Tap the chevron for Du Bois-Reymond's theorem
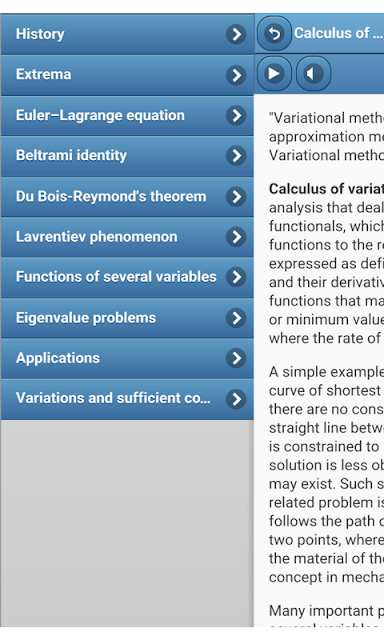Screen dimensions: 384x640 point(236,196)
